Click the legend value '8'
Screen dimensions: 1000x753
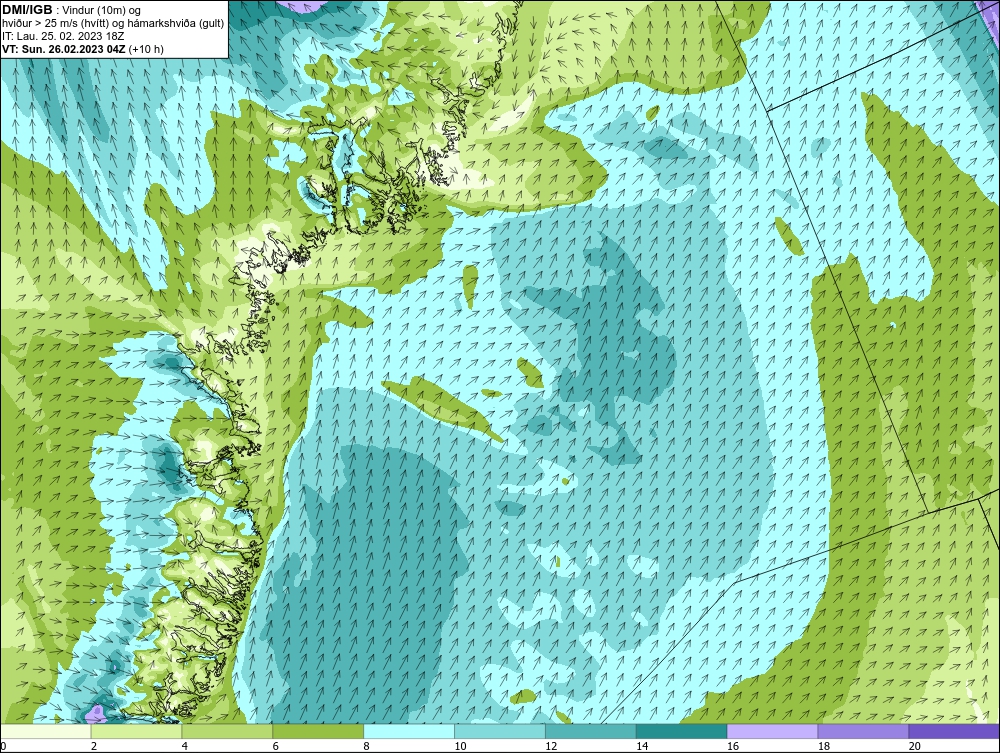367,746
